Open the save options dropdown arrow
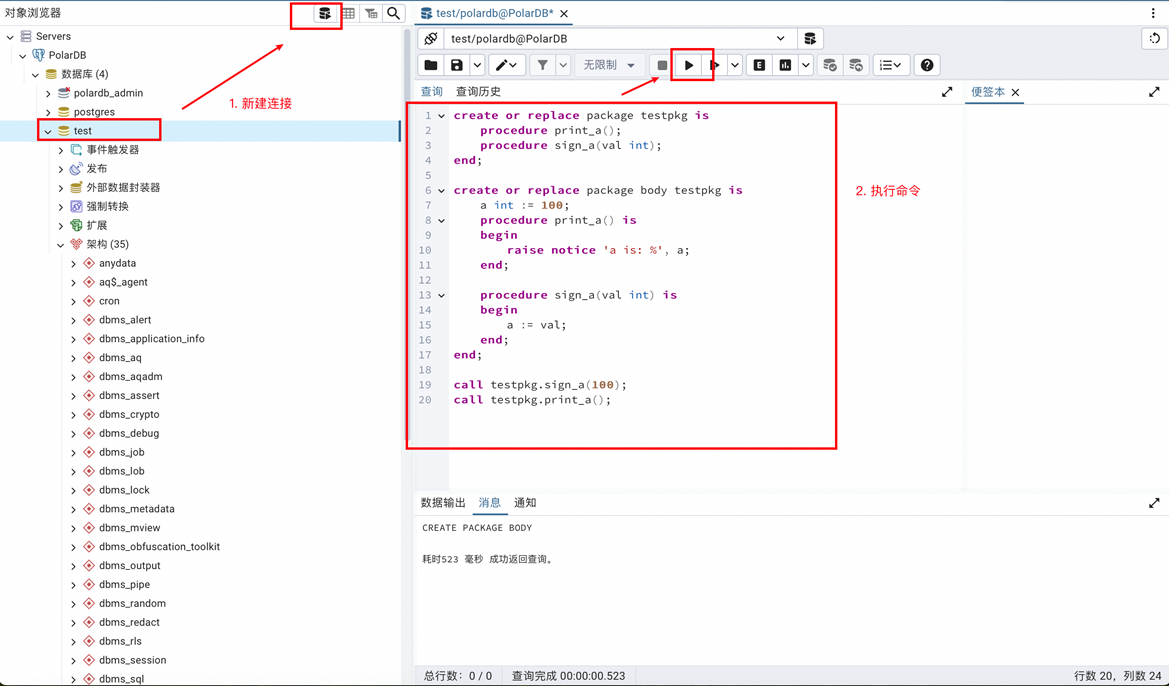This screenshot has height=686, width=1169. point(476,65)
